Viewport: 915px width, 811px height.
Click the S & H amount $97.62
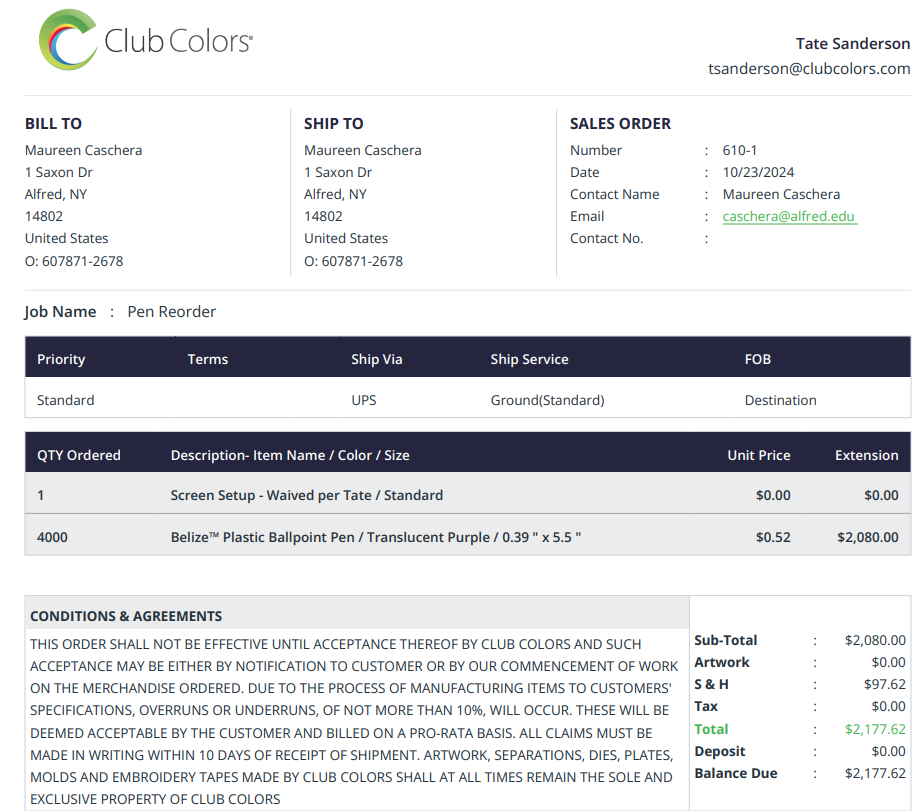pyautogui.click(x=885, y=684)
